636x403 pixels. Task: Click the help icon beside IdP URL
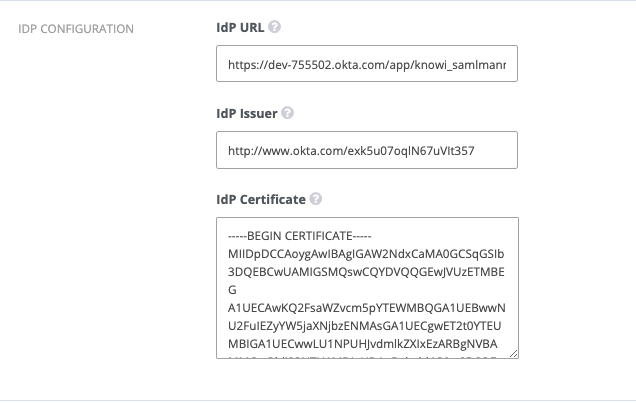point(275,28)
